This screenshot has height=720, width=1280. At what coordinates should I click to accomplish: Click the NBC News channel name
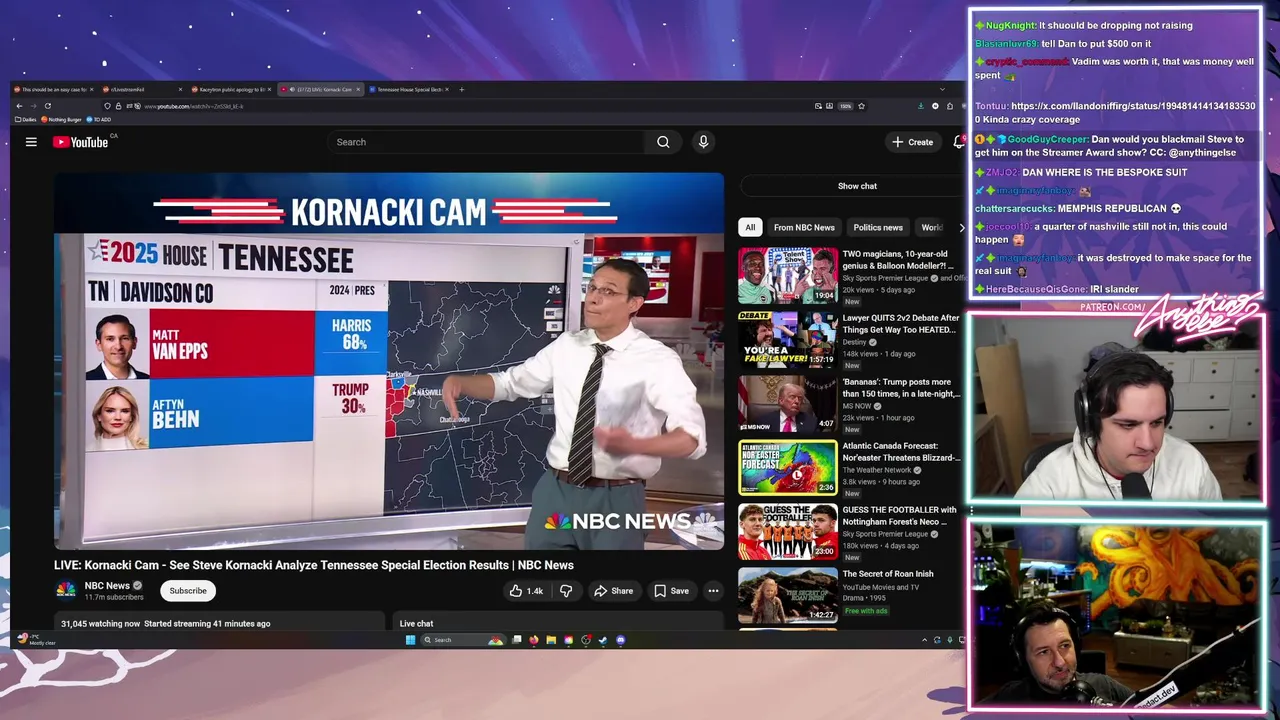pyautogui.click(x=107, y=586)
